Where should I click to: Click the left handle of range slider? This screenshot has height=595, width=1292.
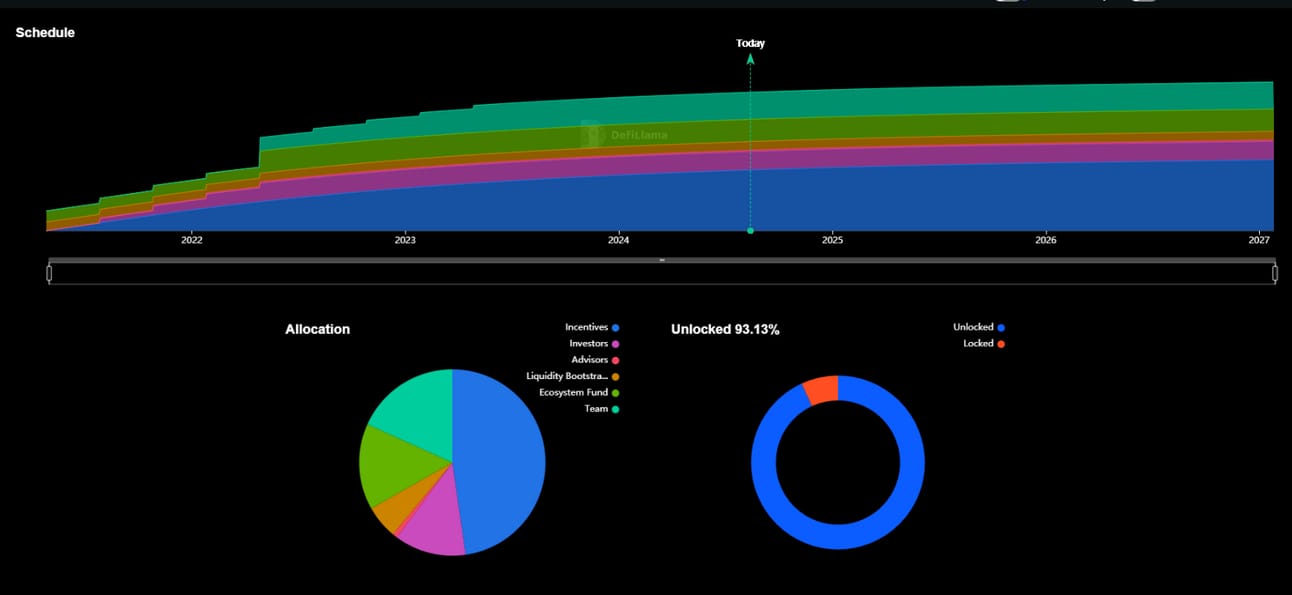(49, 273)
